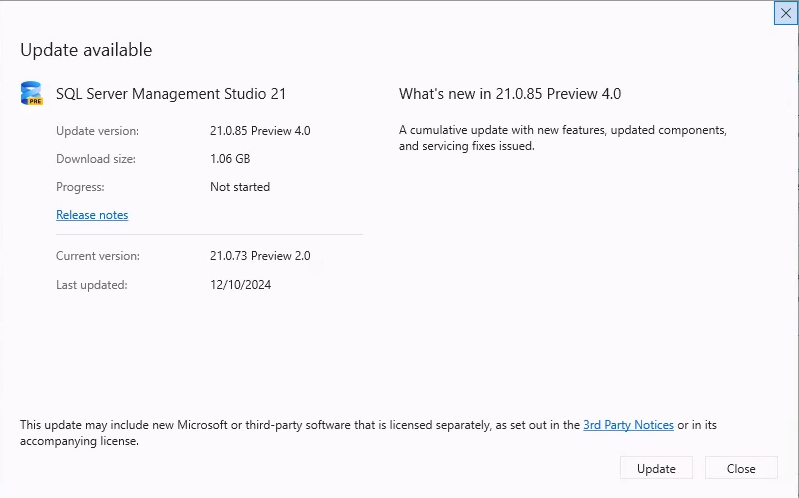Click the Update available heading
Viewport: 799px width, 498px height.
pos(86,50)
